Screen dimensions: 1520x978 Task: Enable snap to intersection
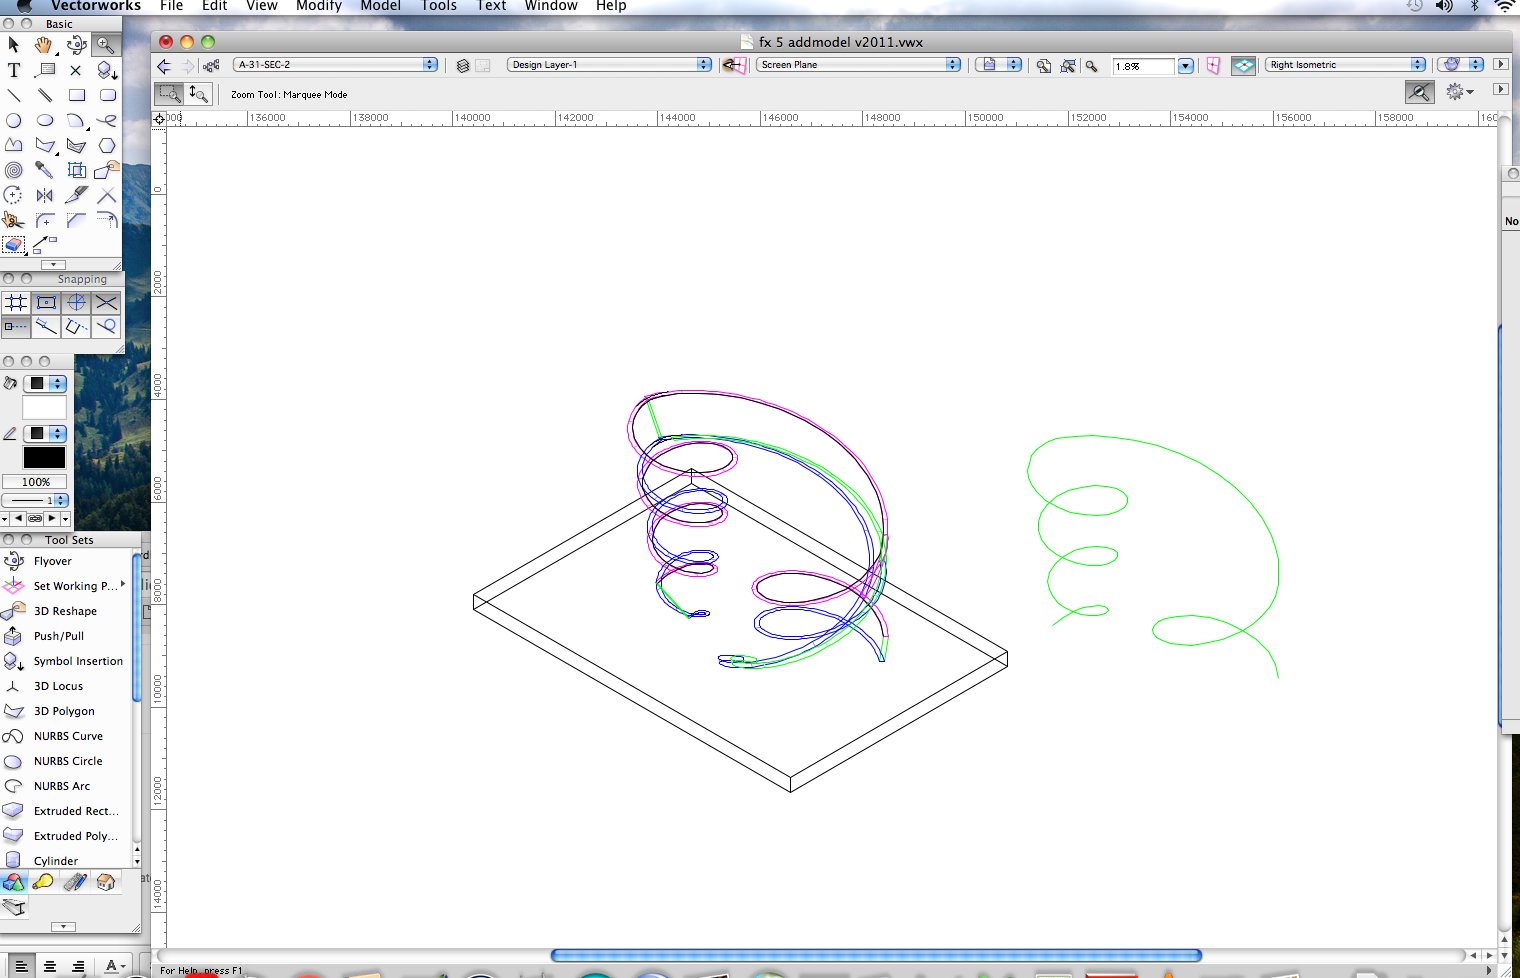pos(106,302)
